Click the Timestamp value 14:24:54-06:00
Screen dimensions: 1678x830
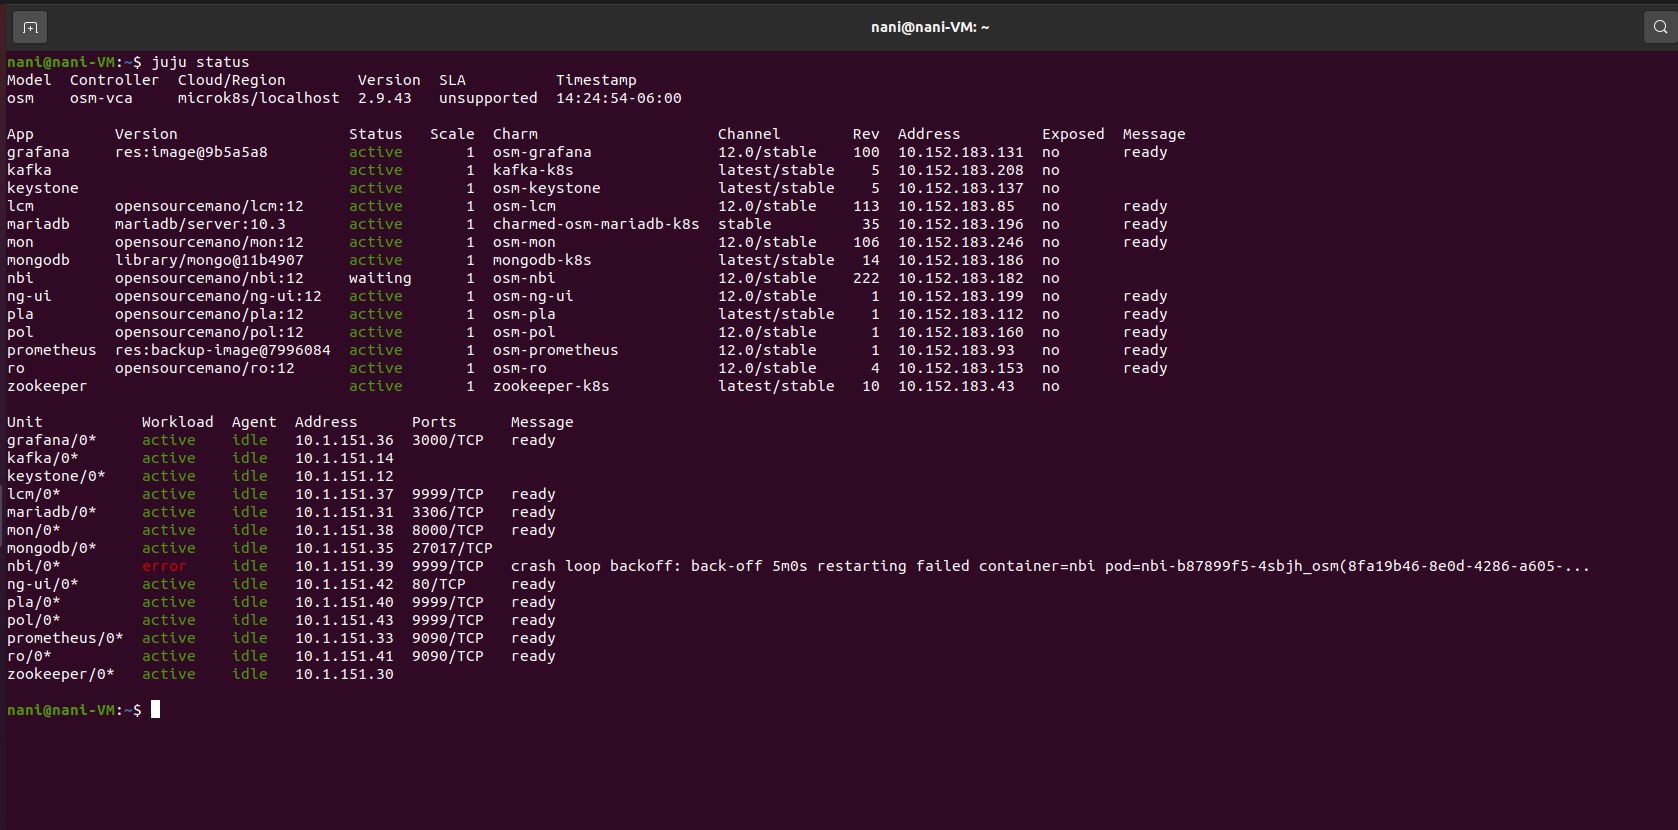click(618, 98)
